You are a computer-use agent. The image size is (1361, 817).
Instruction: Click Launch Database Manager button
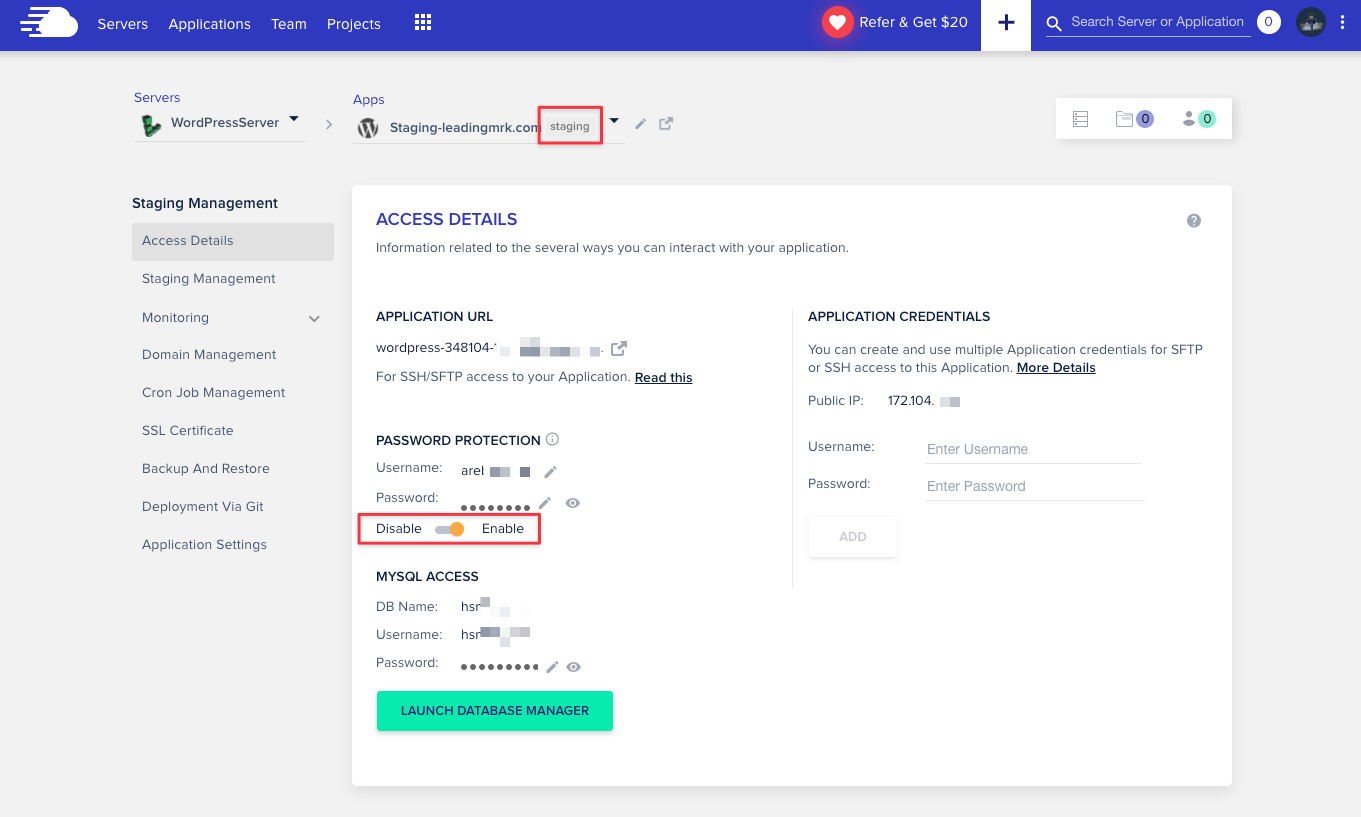click(x=495, y=711)
